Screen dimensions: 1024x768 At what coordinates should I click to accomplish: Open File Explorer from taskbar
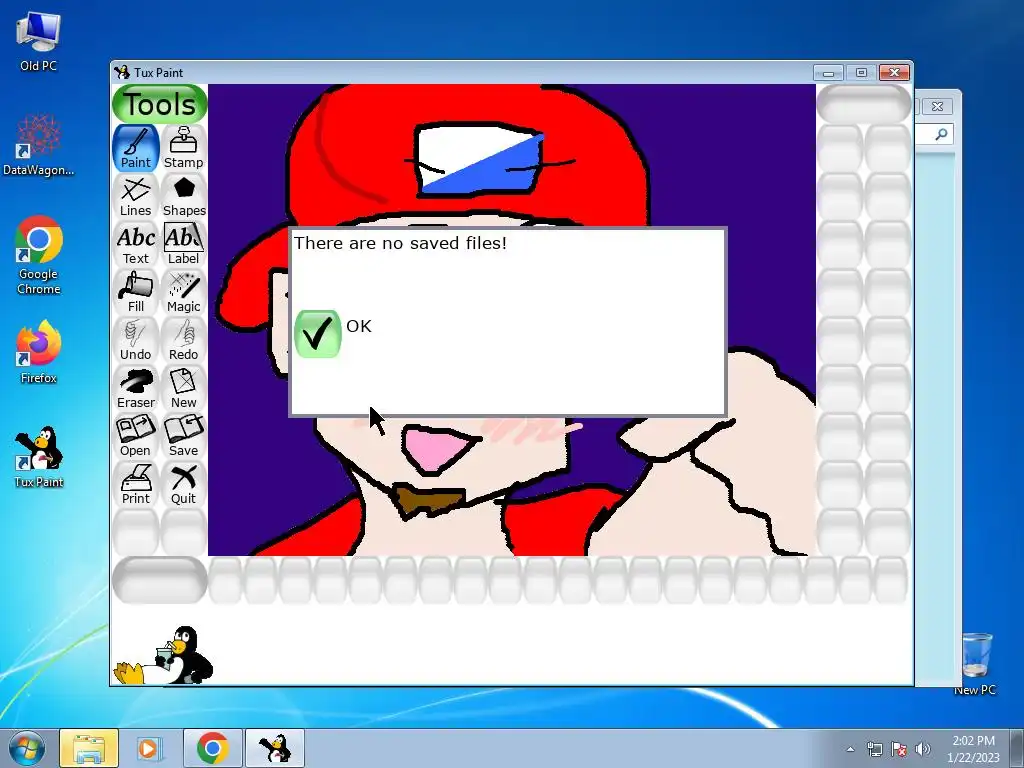pos(89,748)
